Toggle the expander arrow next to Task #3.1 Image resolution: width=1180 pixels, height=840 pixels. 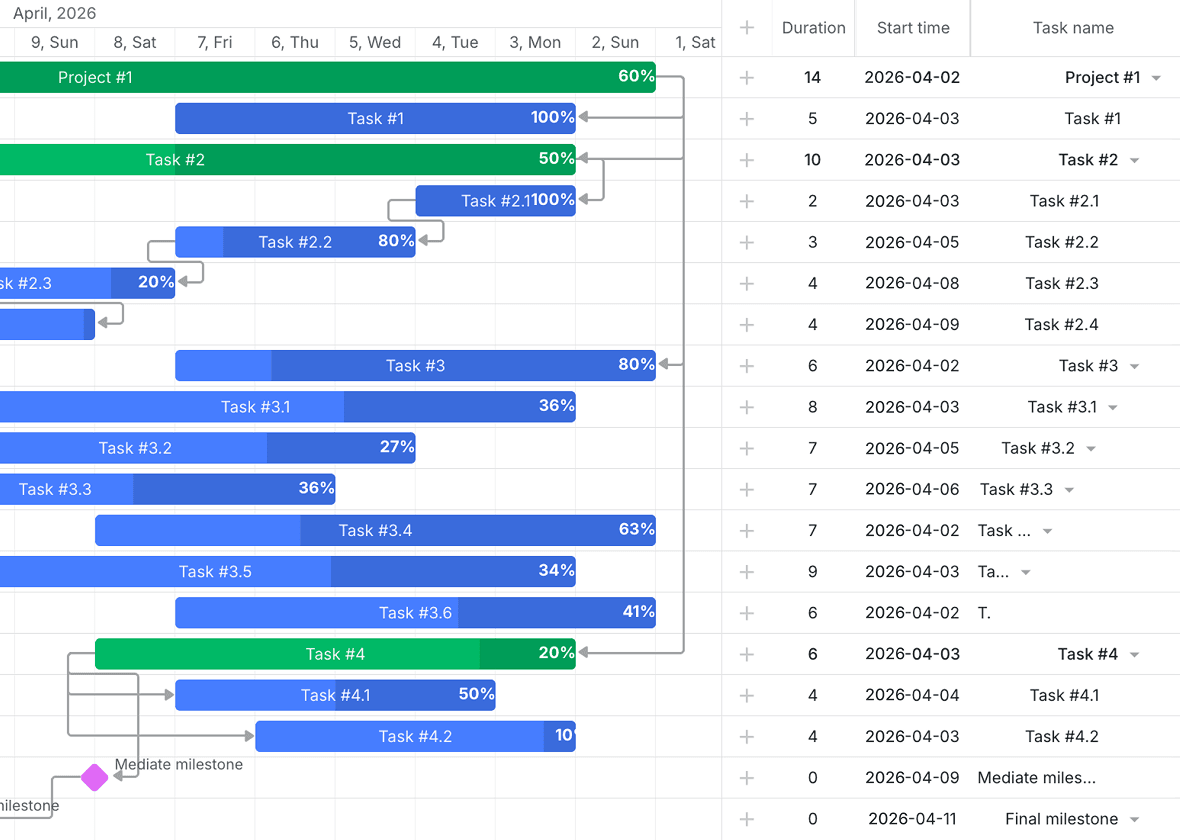(1113, 408)
